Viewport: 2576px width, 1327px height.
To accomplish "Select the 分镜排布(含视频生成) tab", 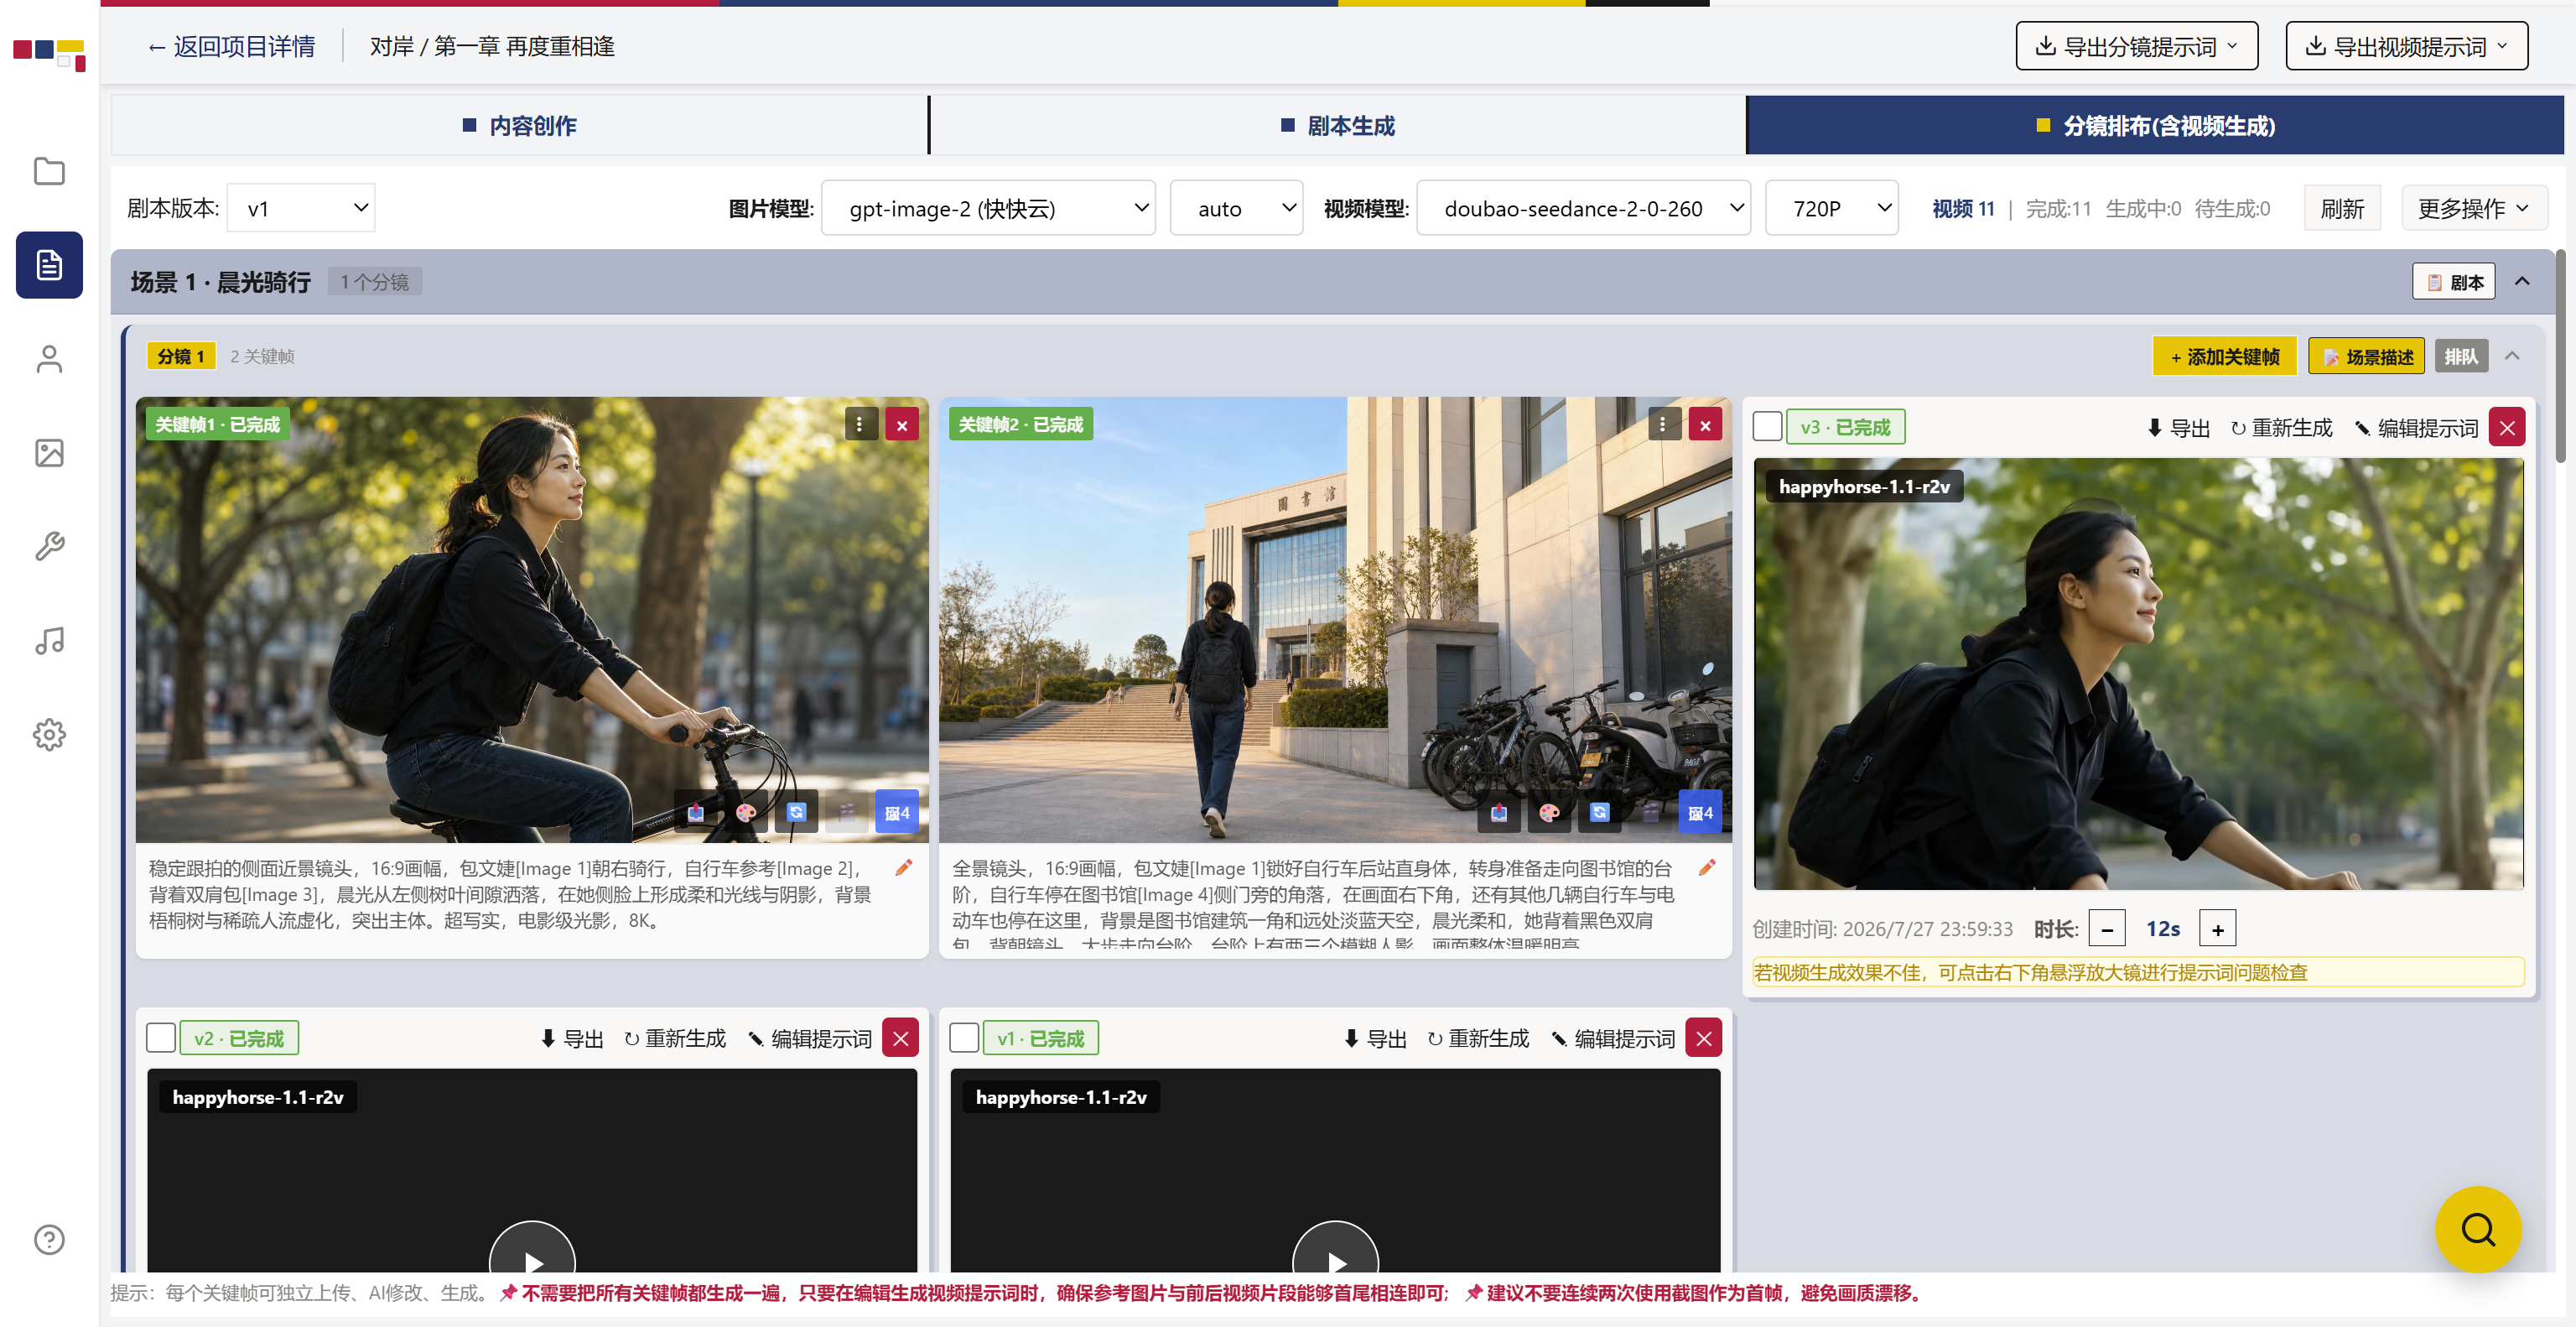I will [x=2155, y=125].
